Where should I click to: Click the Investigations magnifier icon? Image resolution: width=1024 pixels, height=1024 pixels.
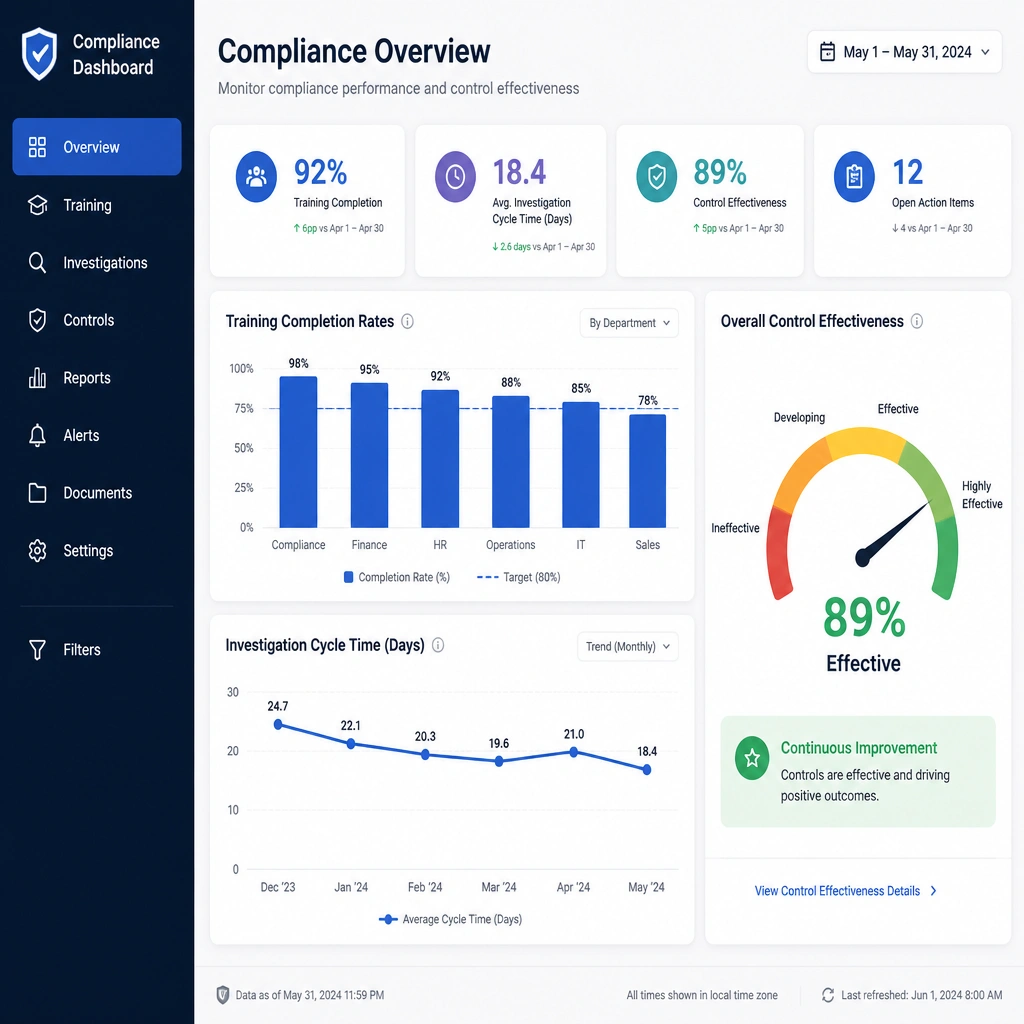37,263
